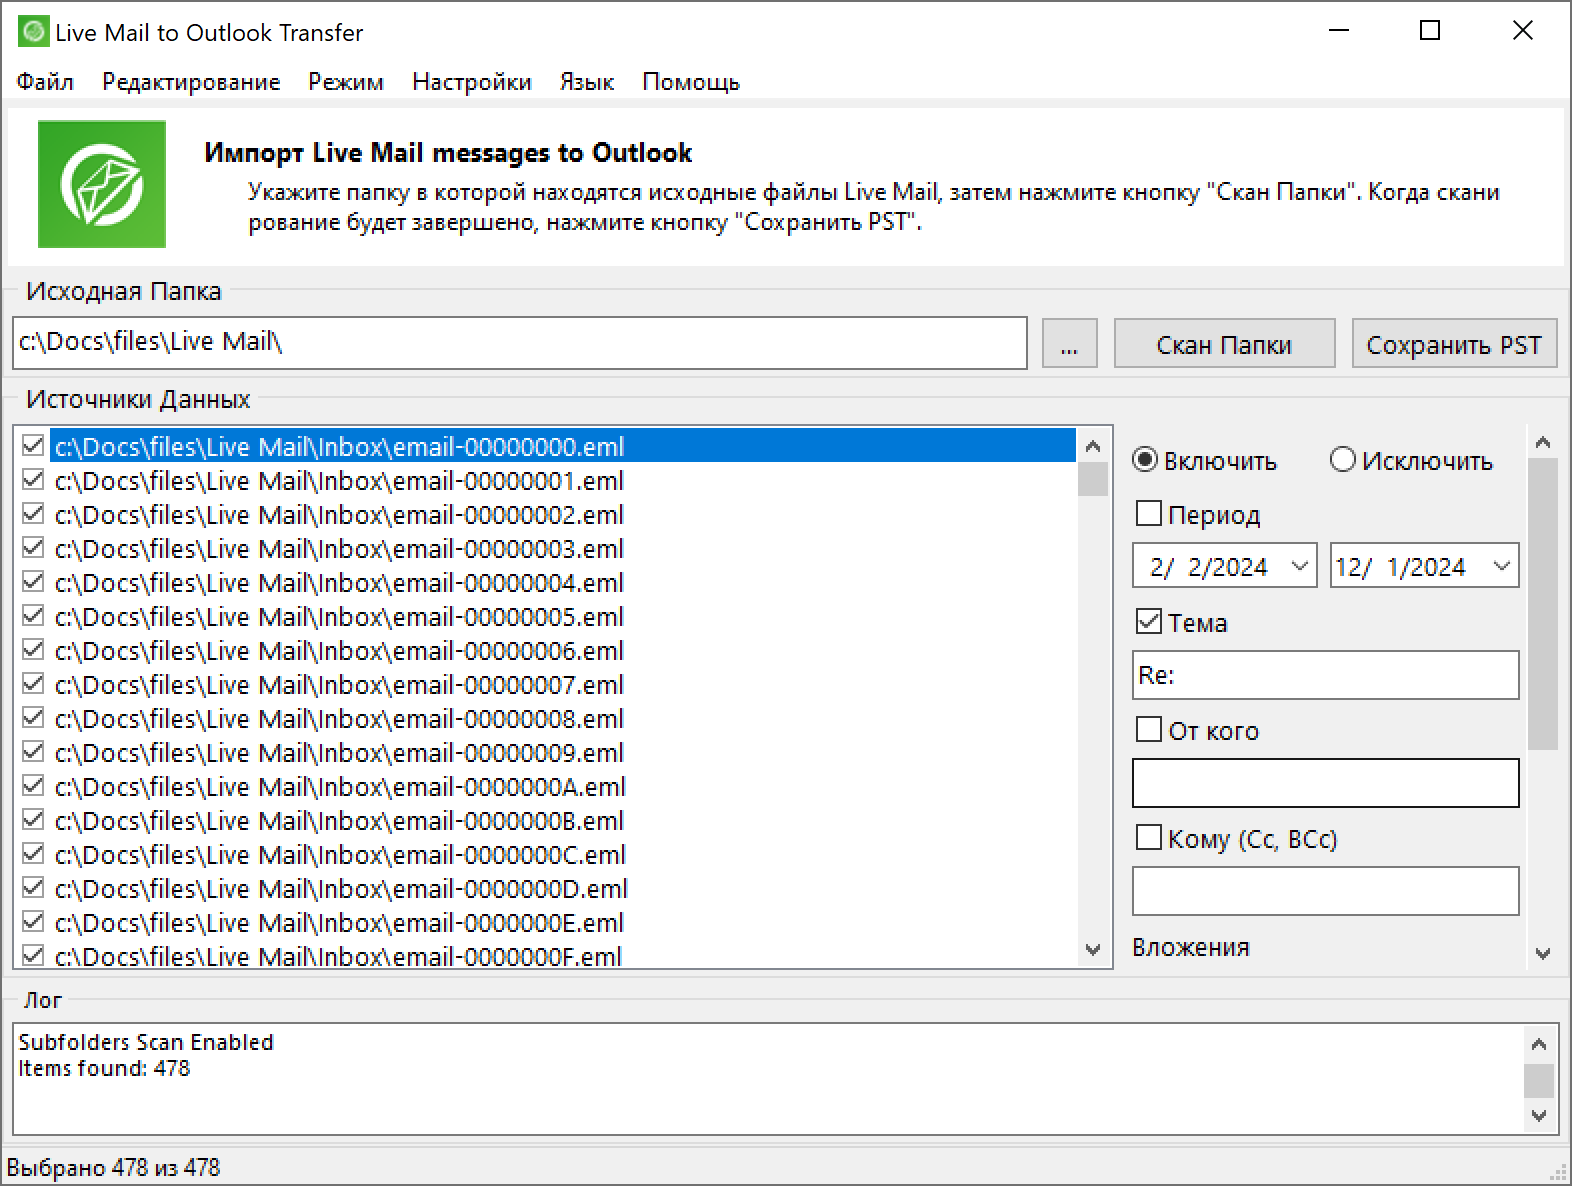Image resolution: width=1572 pixels, height=1186 pixels.
Task: Click file list scrollbar up arrow
Action: (x=1093, y=446)
